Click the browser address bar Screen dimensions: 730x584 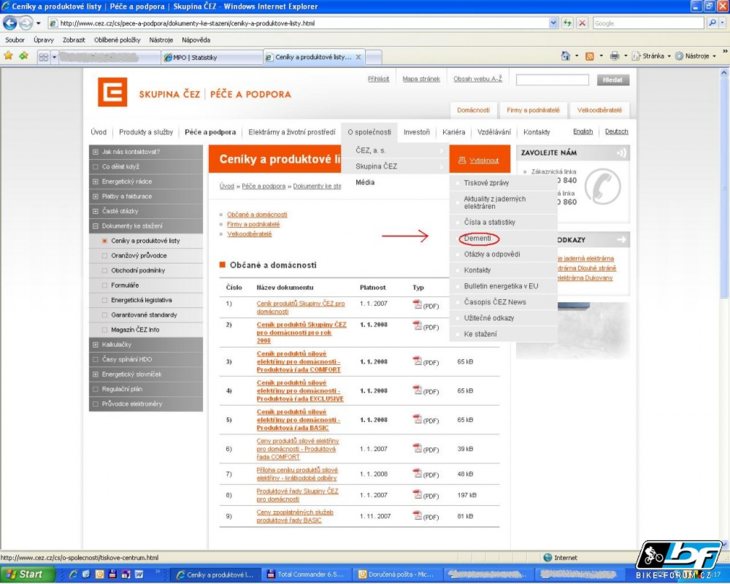click(x=298, y=23)
